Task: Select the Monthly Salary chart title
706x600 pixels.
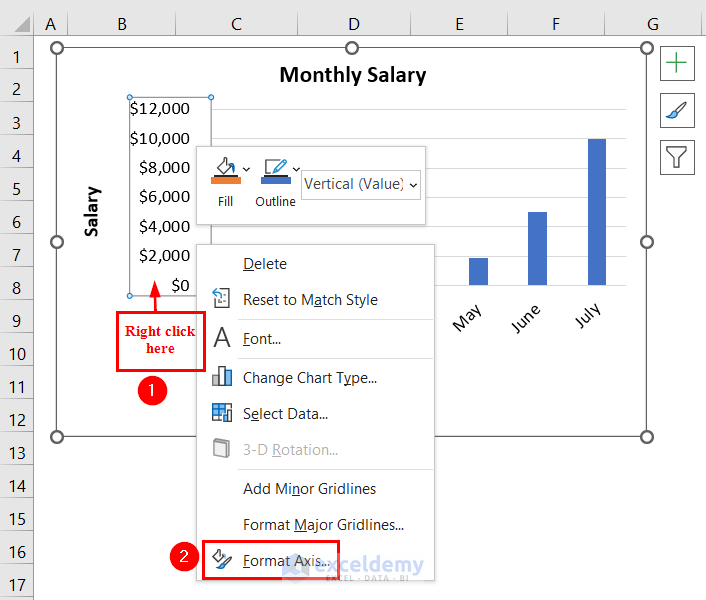Action: (353, 75)
